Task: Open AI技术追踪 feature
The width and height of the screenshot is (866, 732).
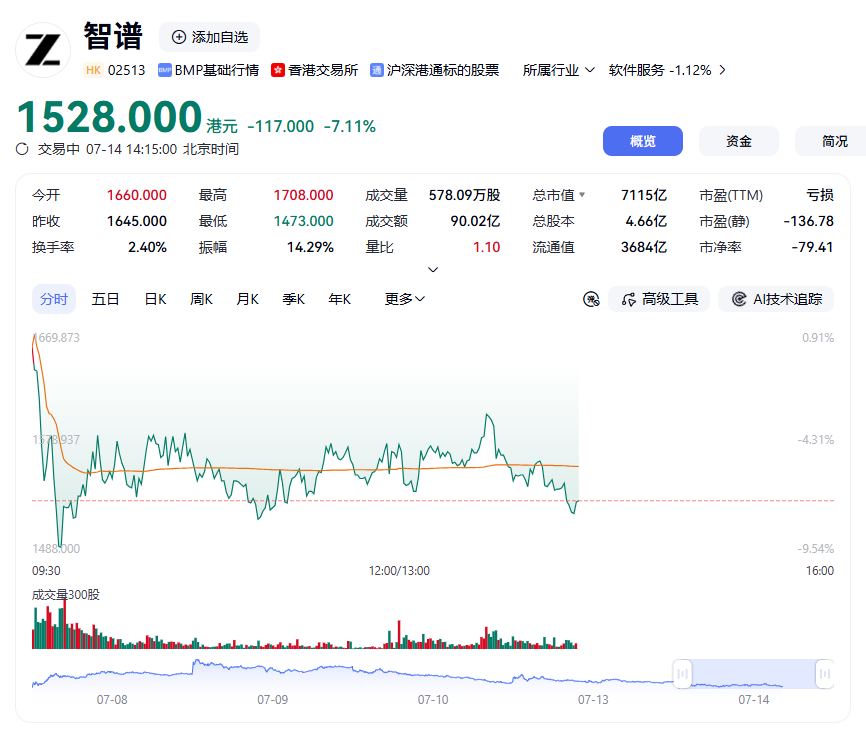Action: pos(776,299)
